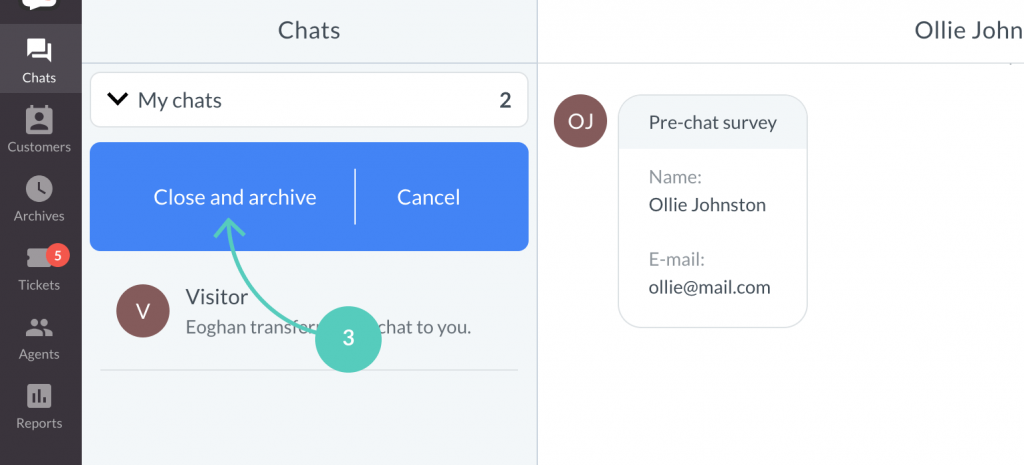Open the Reports chart icon
1024x465 pixels.
[x=39, y=396]
